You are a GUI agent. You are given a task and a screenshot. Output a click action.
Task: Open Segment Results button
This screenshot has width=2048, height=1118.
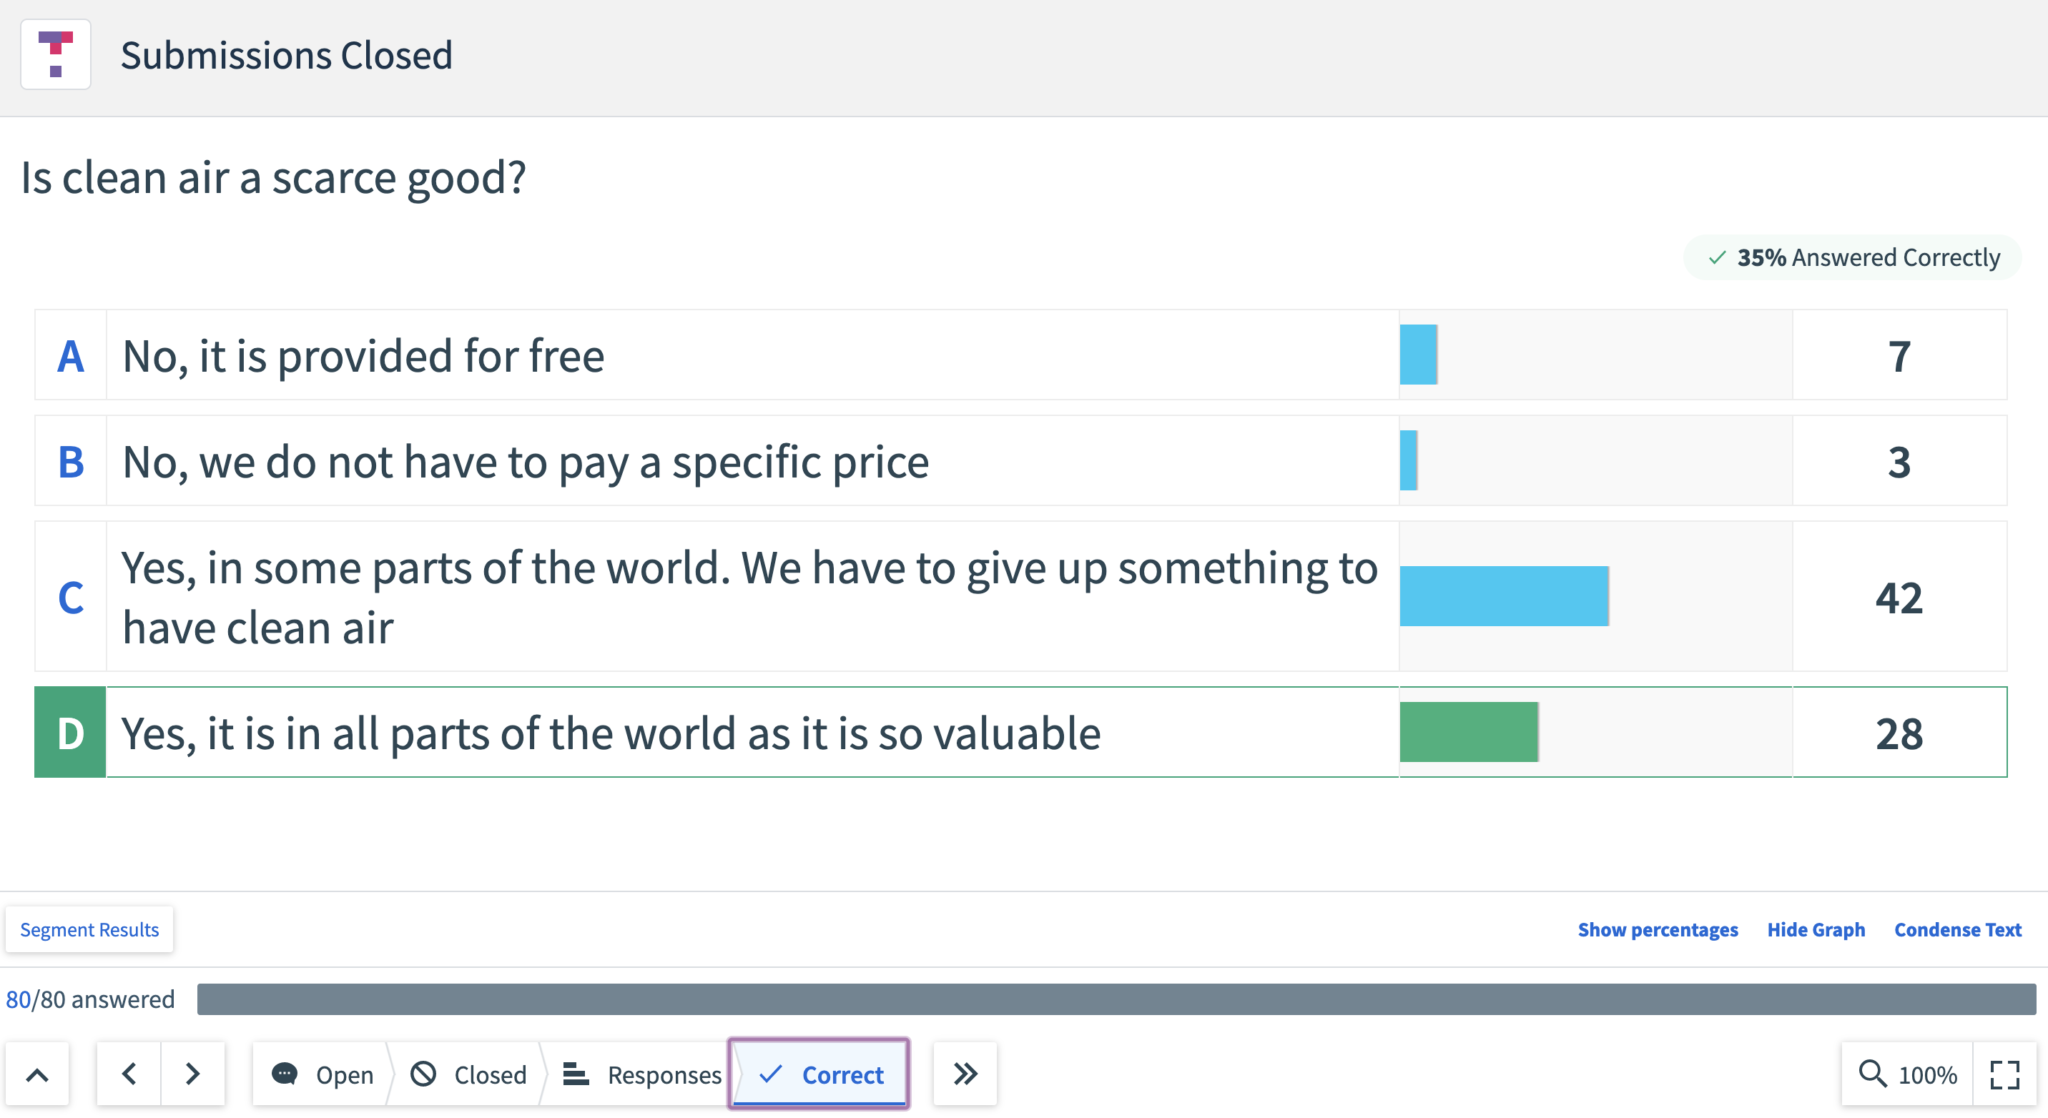click(89, 929)
